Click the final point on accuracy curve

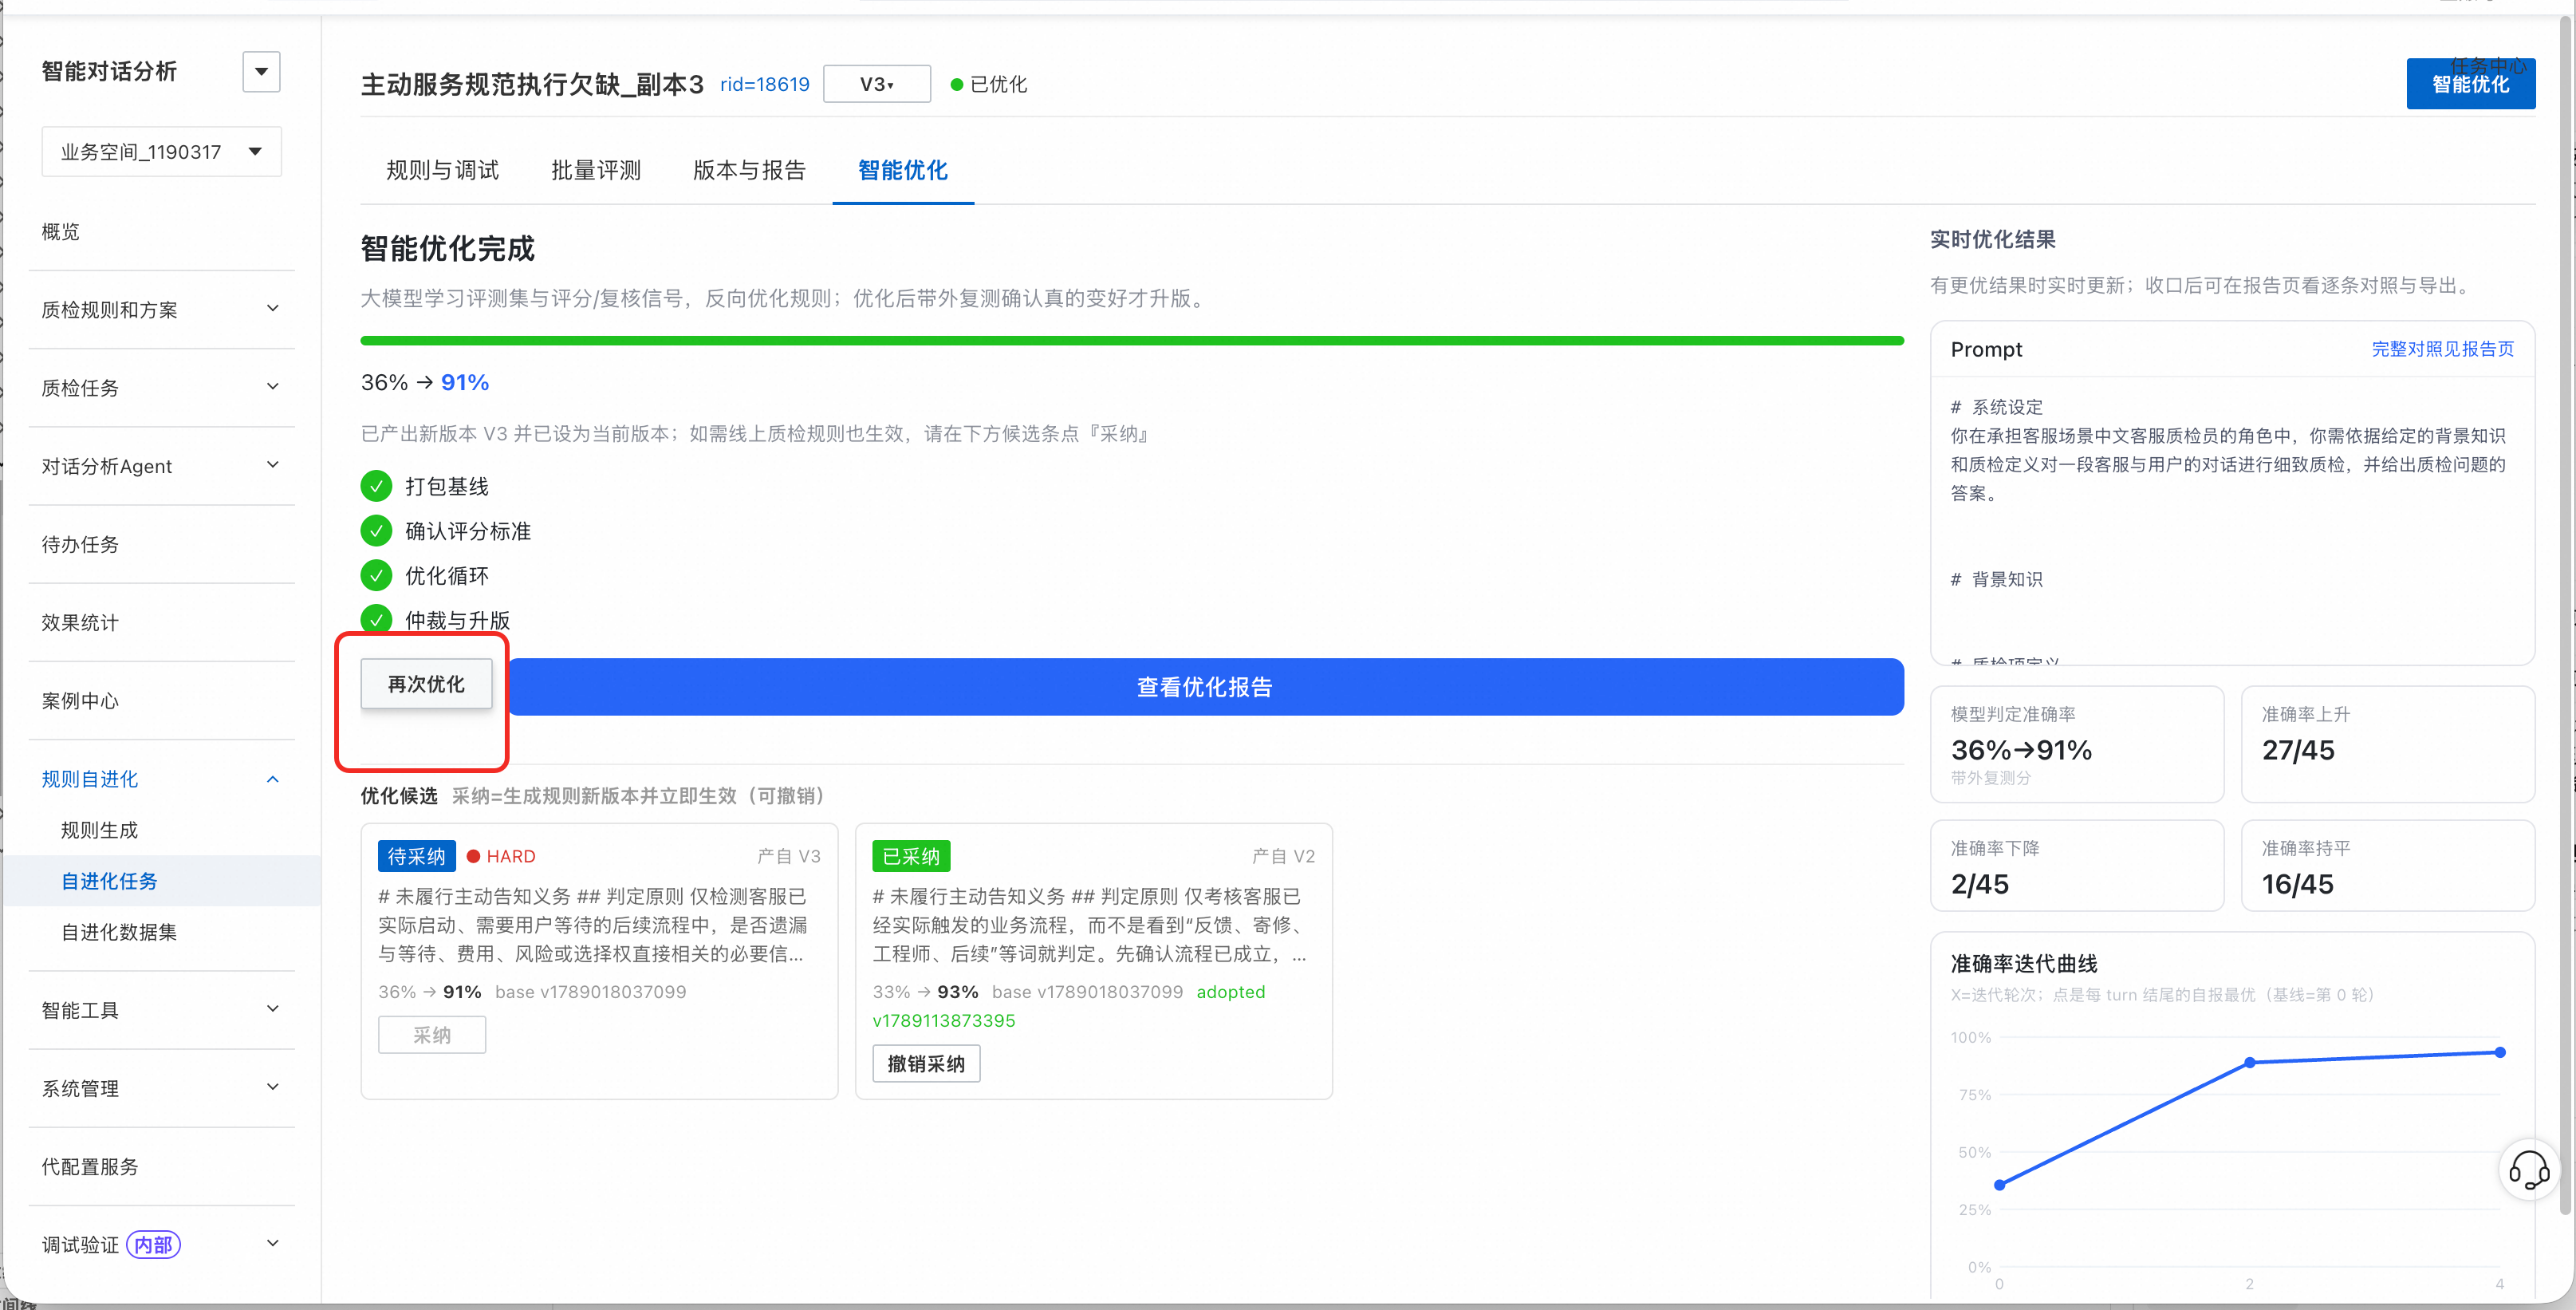click(x=2499, y=1052)
